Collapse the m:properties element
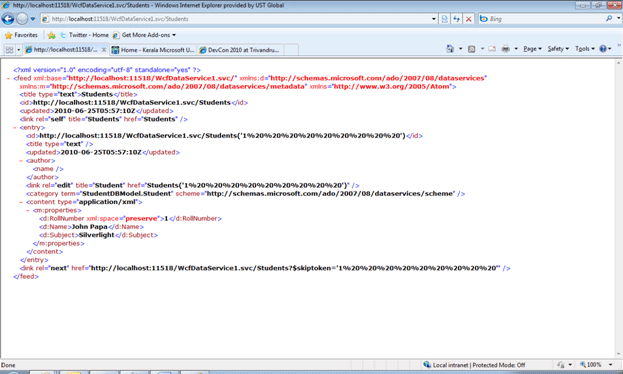Screen dimensions: 623x374 click(27, 210)
